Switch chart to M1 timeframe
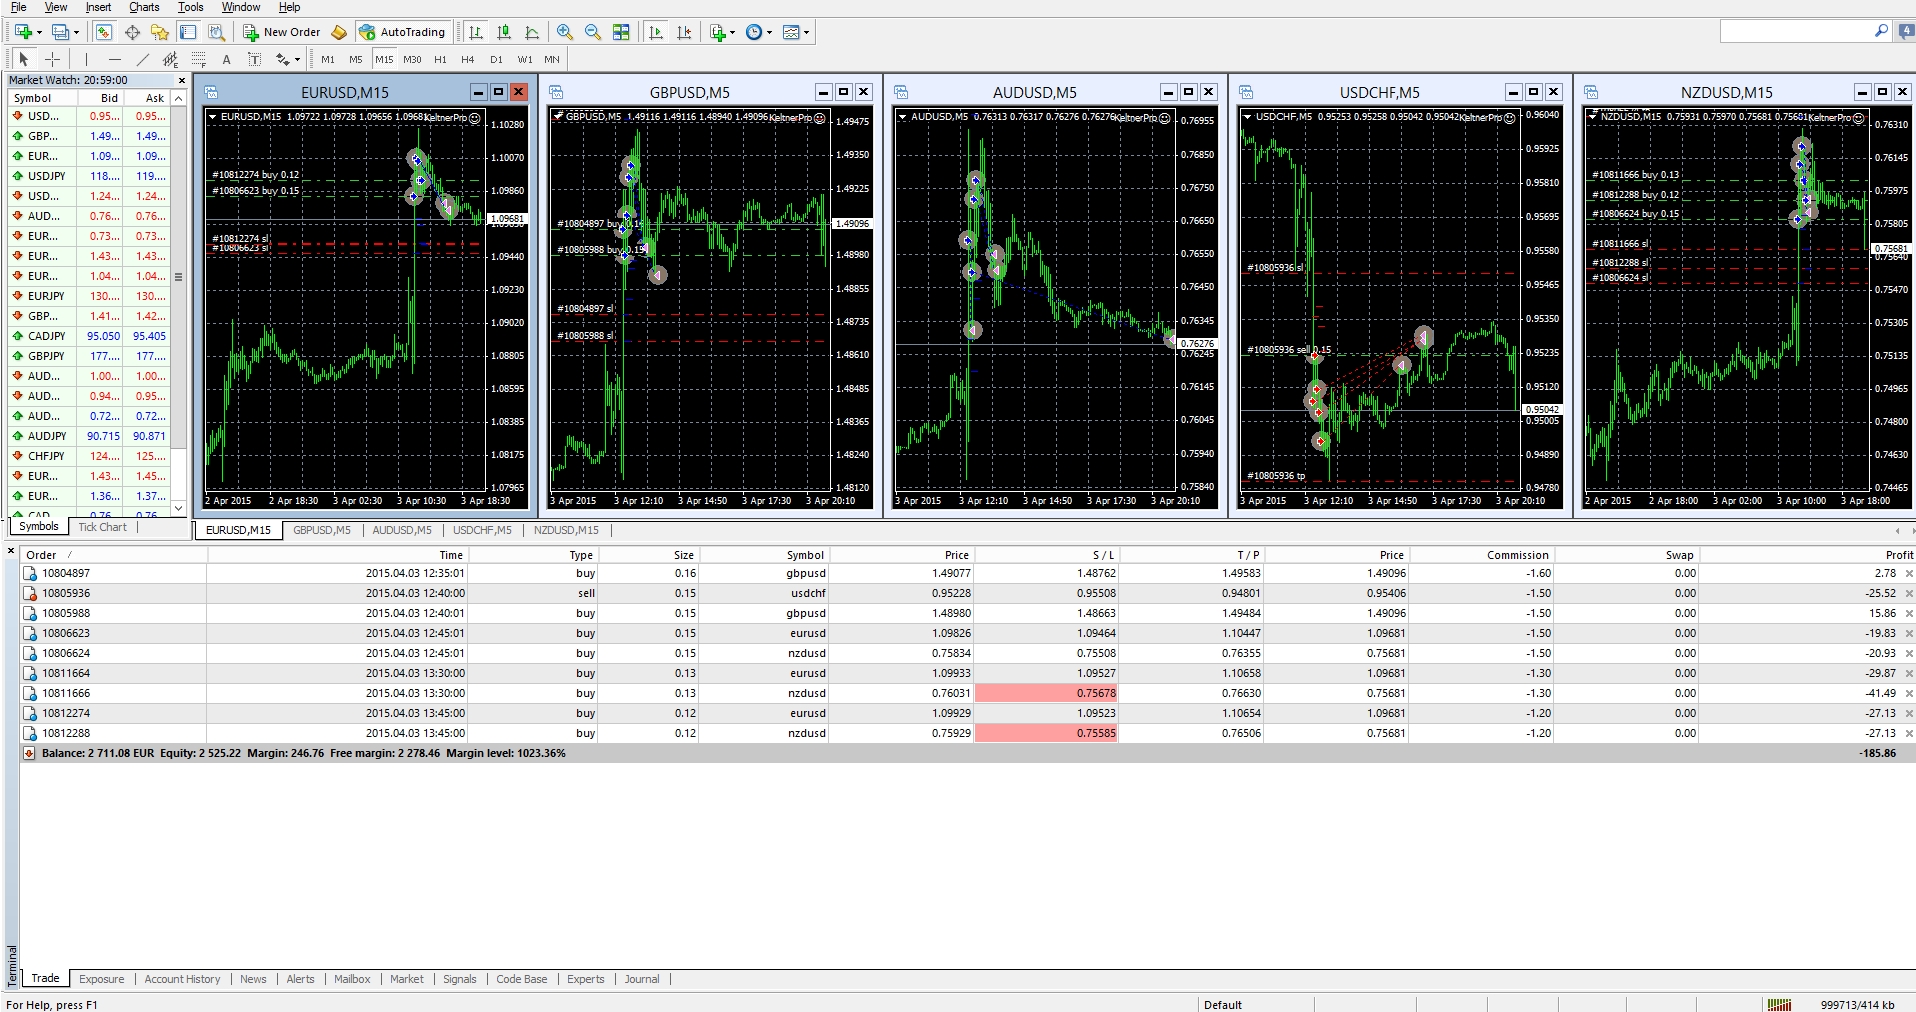The height and width of the screenshot is (1012, 1916). coord(328,59)
